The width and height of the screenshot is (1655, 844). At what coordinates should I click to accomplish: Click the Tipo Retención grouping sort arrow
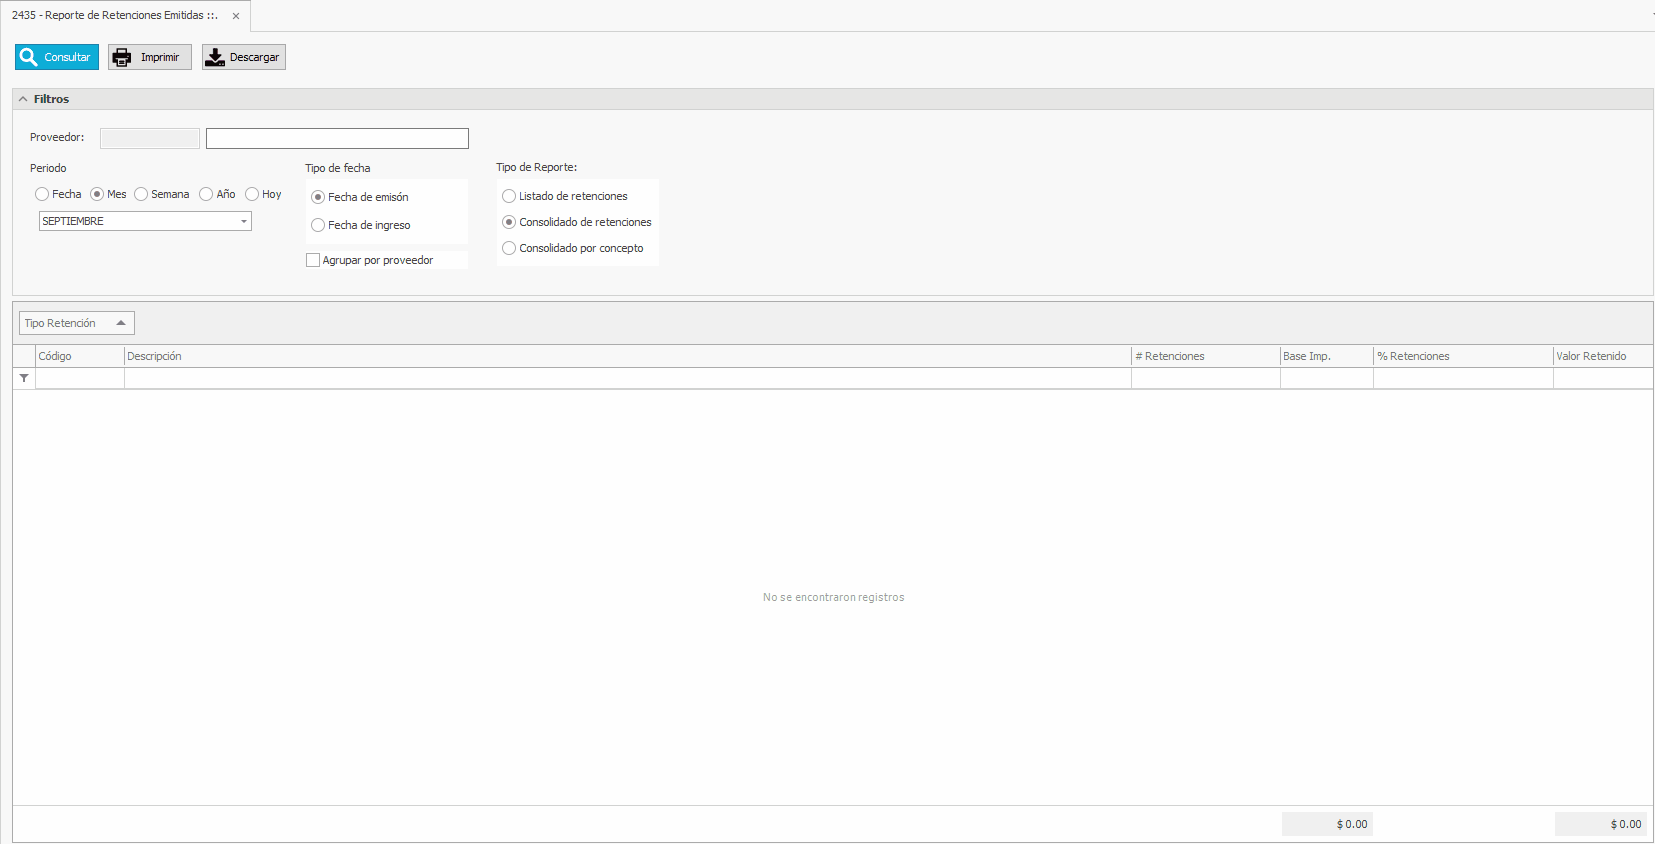tap(121, 323)
